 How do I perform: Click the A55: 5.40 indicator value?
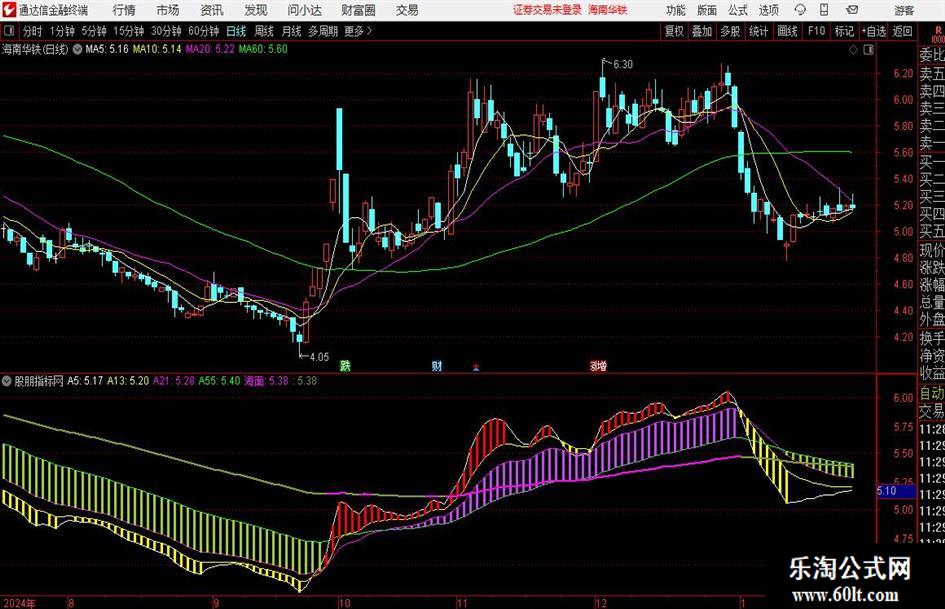(x=219, y=381)
